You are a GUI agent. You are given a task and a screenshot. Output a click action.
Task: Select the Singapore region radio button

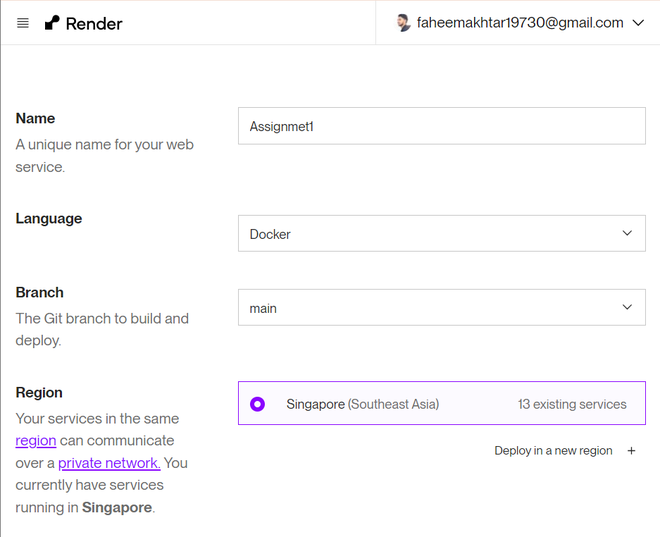tap(258, 404)
